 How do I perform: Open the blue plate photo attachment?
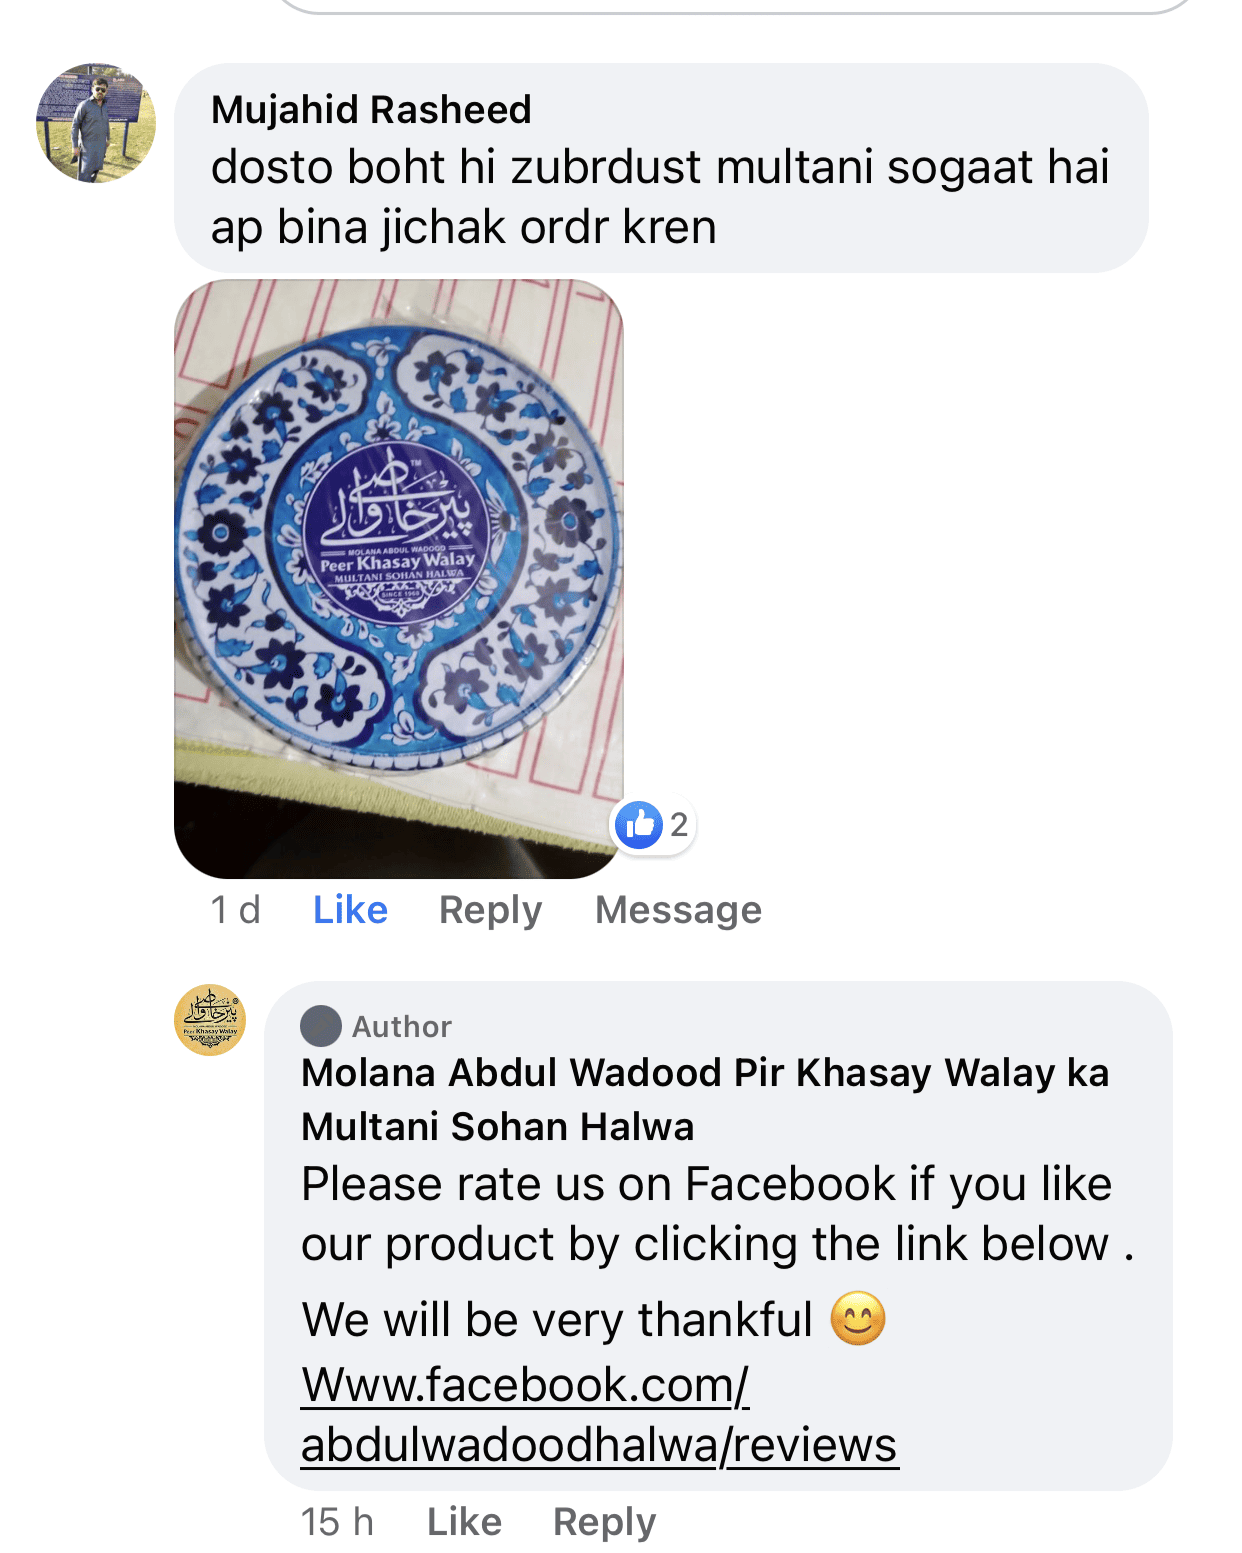[399, 579]
